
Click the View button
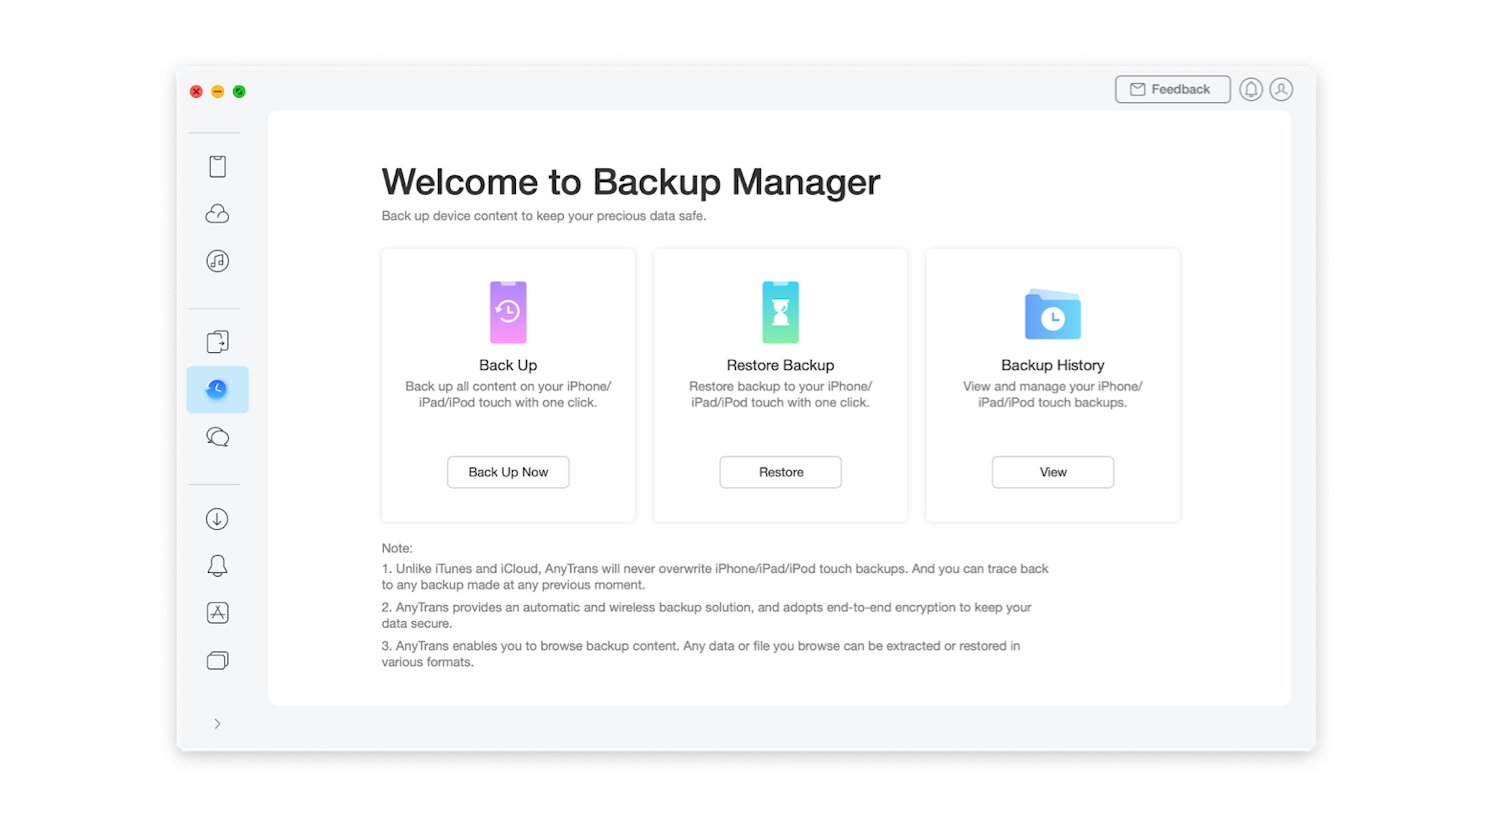1053,472
